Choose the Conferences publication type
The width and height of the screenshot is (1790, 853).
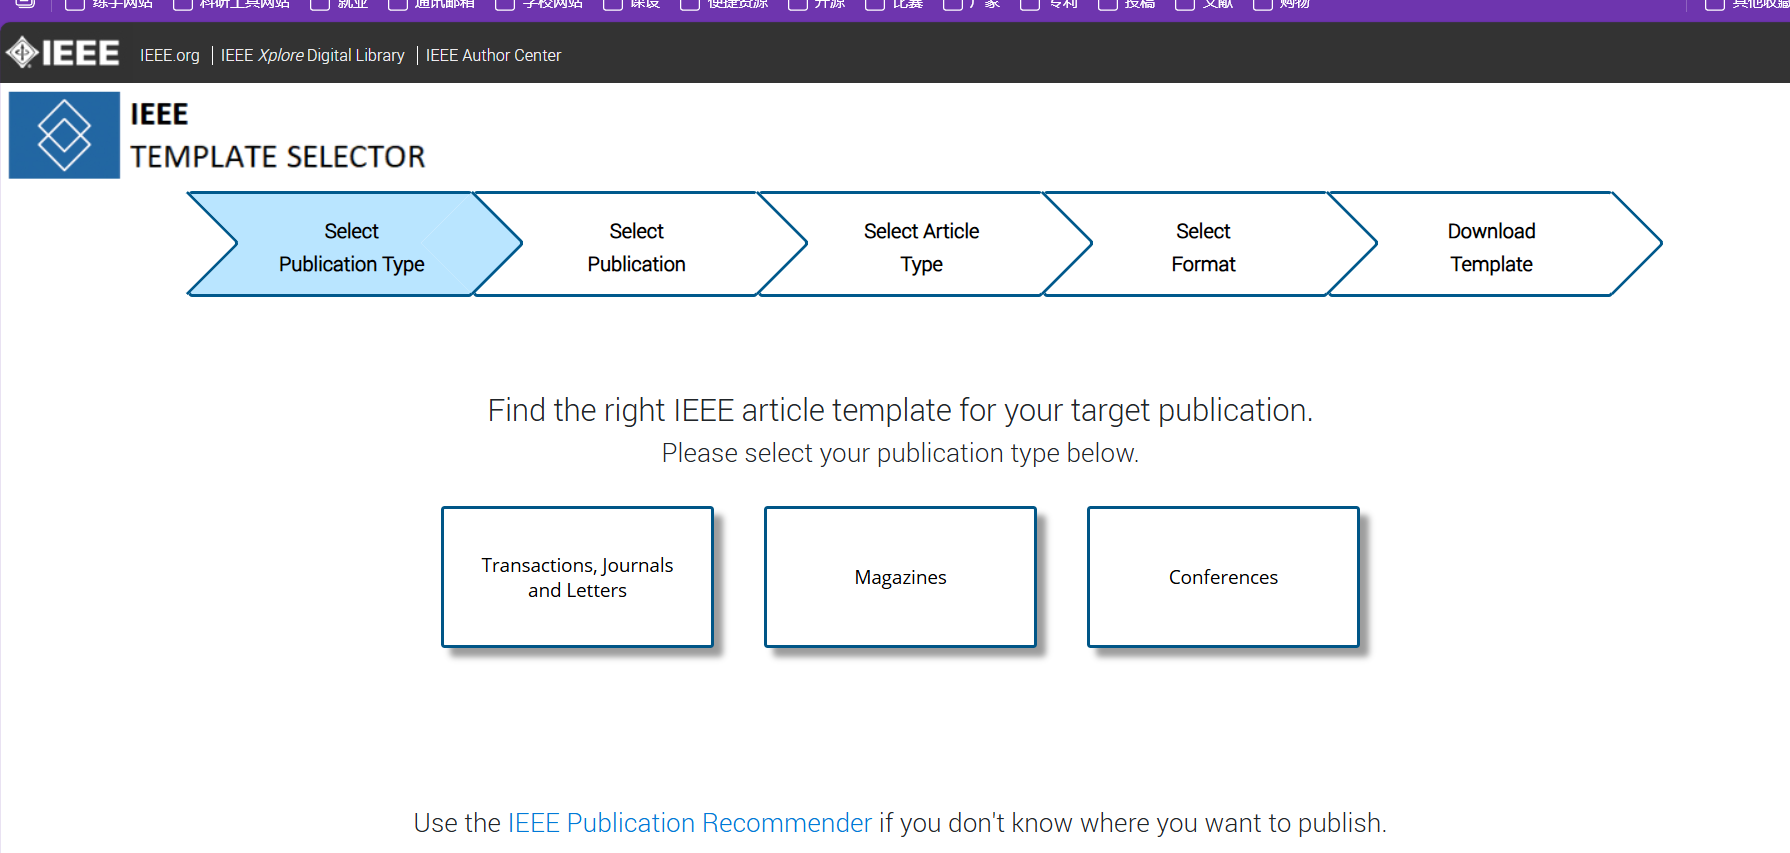point(1223,577)
